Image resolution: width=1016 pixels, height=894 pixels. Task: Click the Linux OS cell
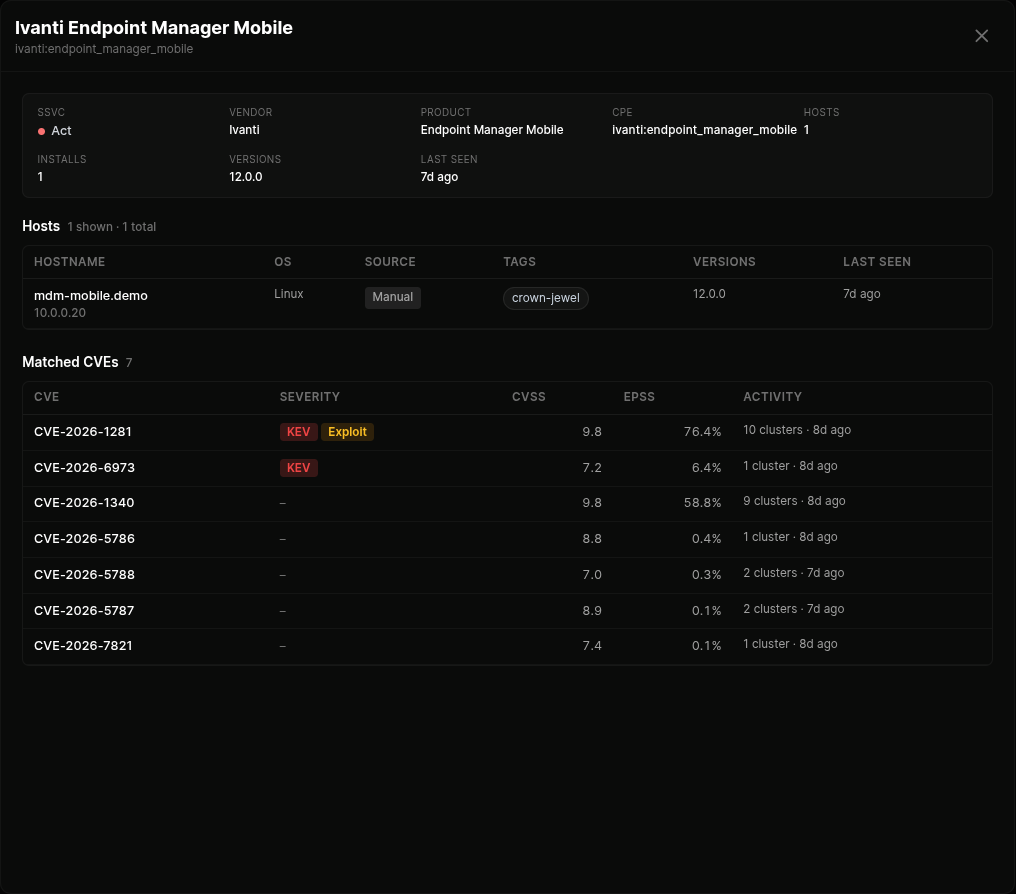[288, 294]
